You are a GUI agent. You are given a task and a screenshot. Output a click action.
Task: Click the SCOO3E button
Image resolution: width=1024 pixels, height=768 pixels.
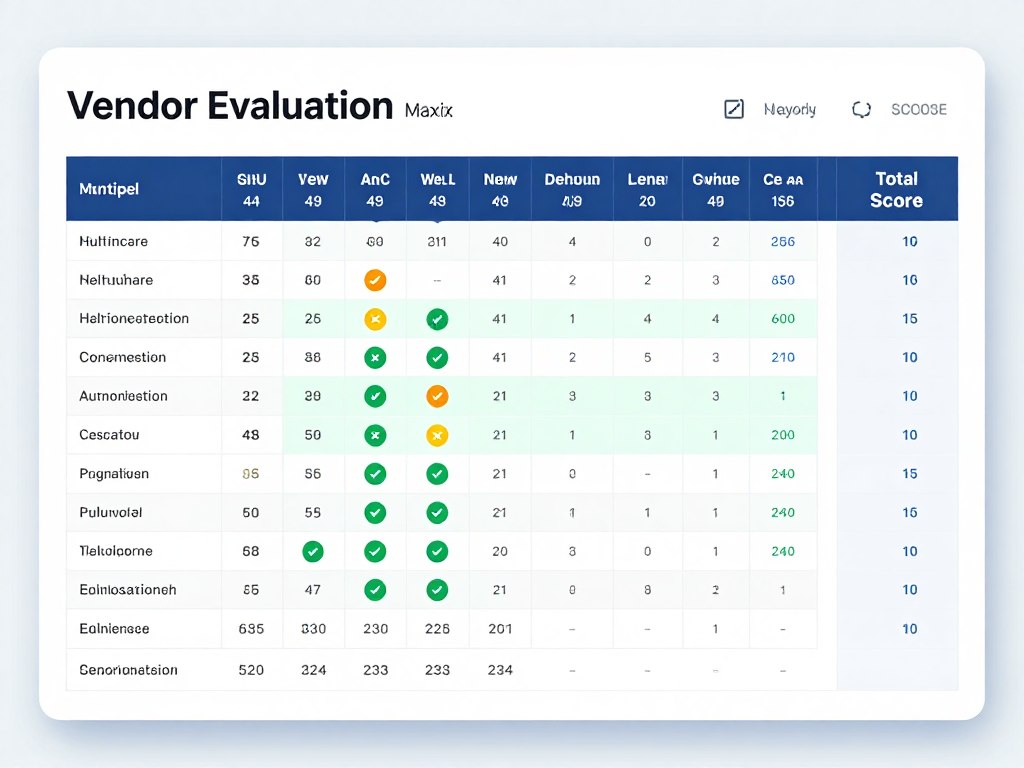pos(919,110)
